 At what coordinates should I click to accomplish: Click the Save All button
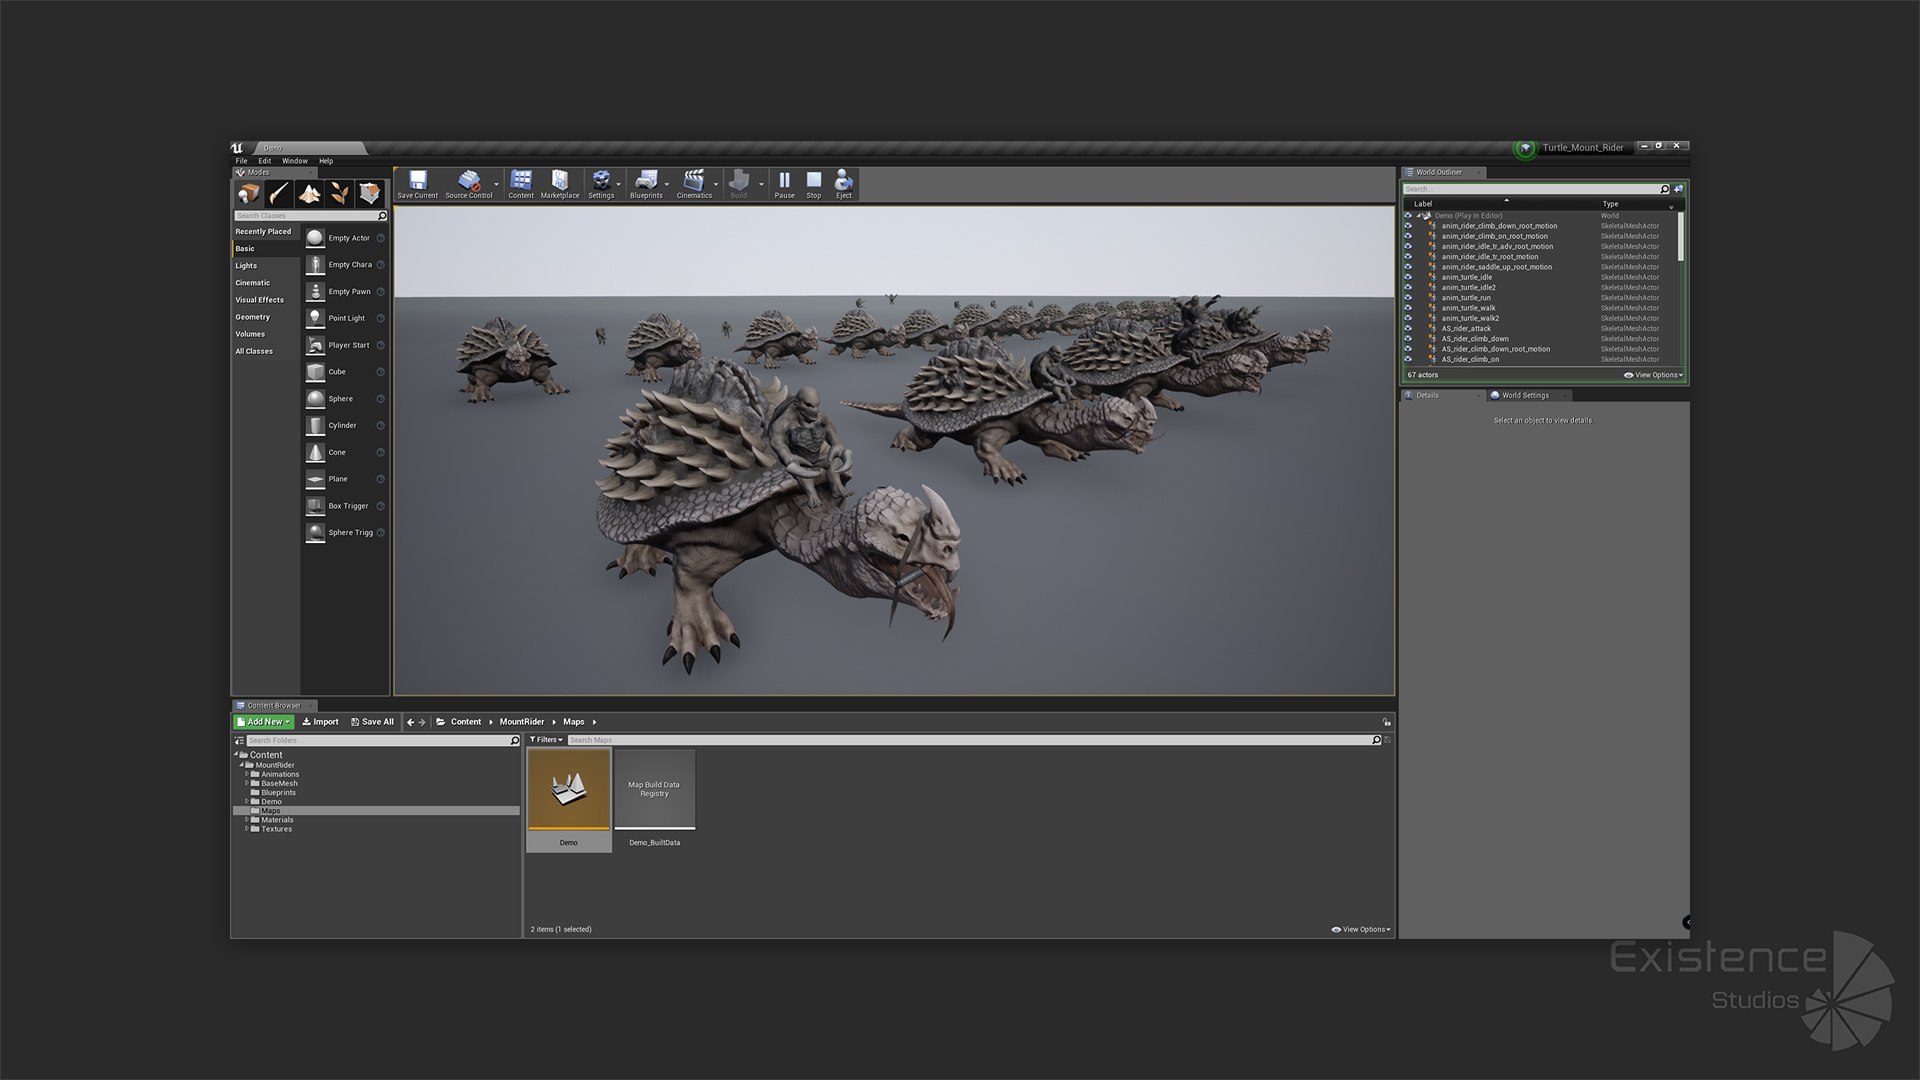(372, 722)
